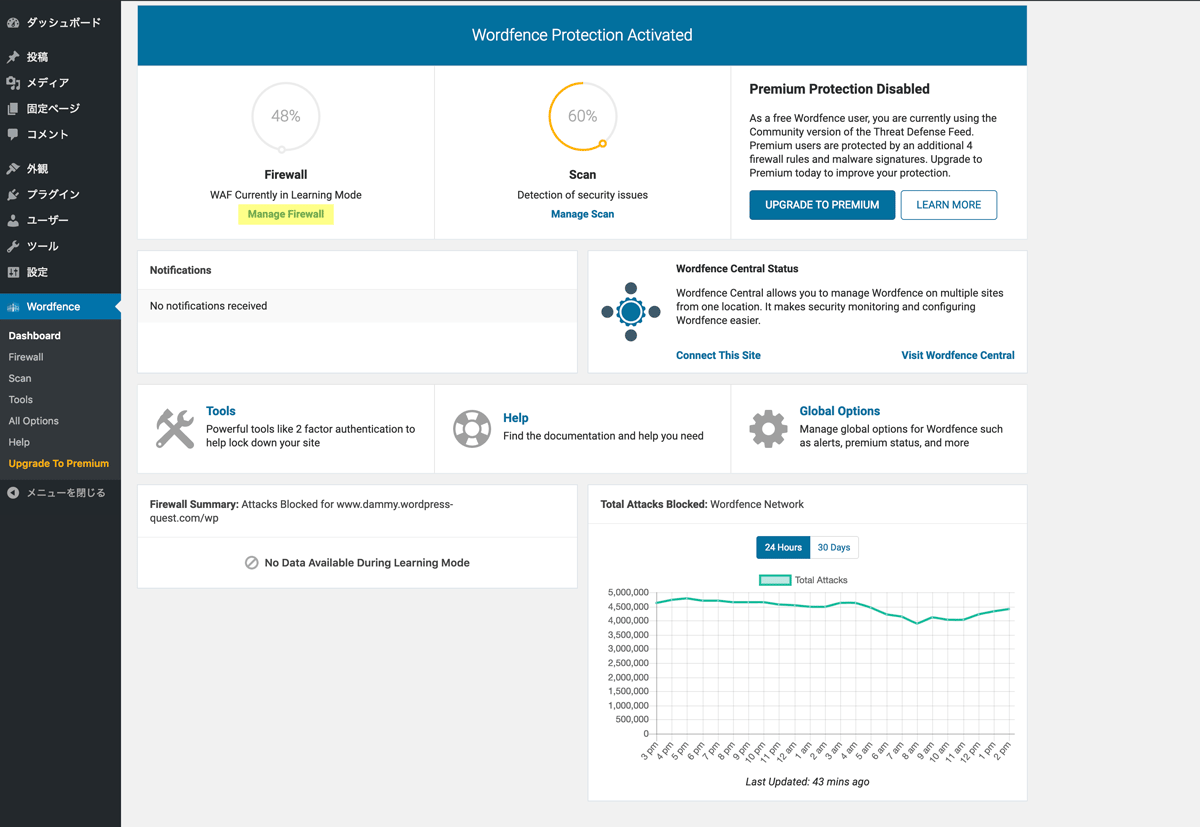Image resolution: width=1200 pixels, height=827 pixels.
Task: Click the Manage Firewall link
Action: pyautogui.click(x=286, y=214)
